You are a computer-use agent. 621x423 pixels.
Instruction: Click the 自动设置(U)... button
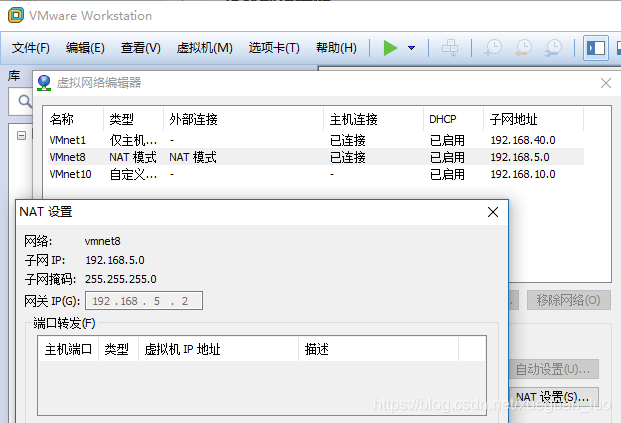coord(553,369)
